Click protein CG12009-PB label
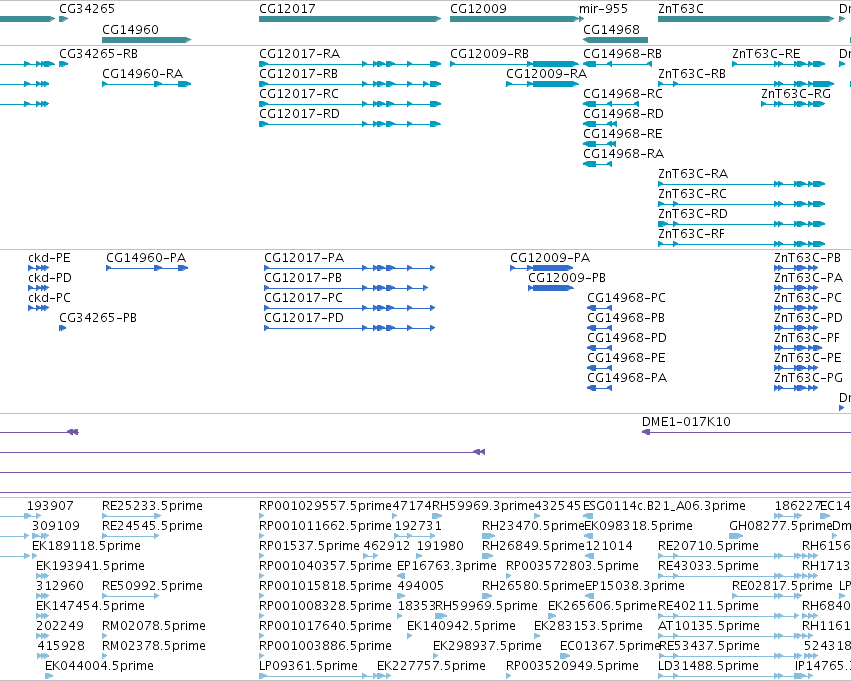This screenshot has width=851, height=681. (x=567, y=278)
